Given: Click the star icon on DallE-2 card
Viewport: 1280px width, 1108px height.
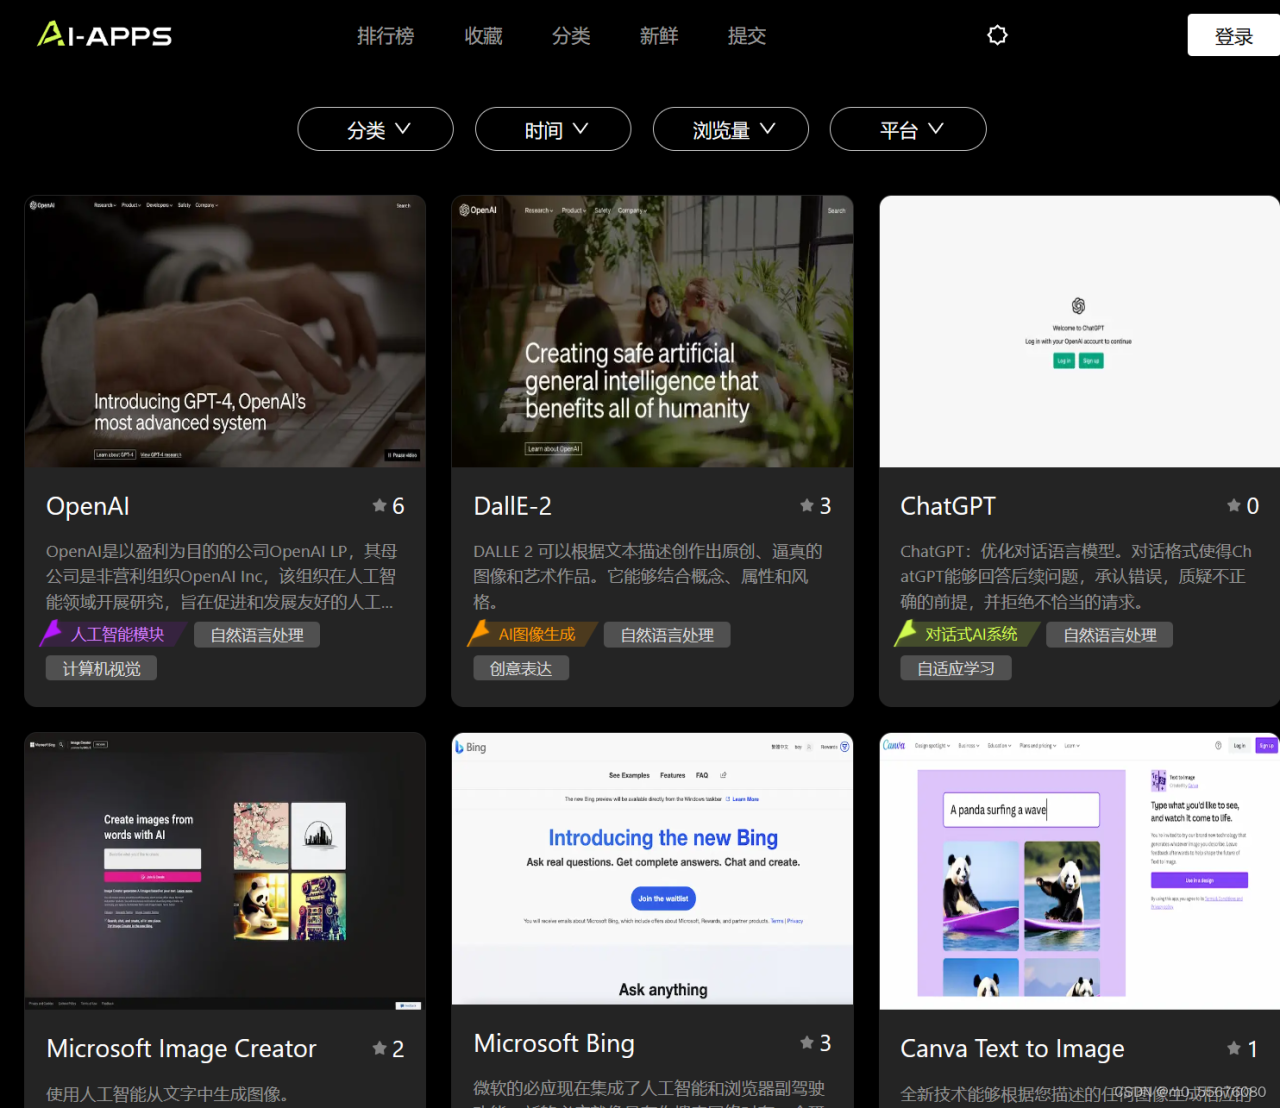Looking at the screenshot, I should 807,506.
